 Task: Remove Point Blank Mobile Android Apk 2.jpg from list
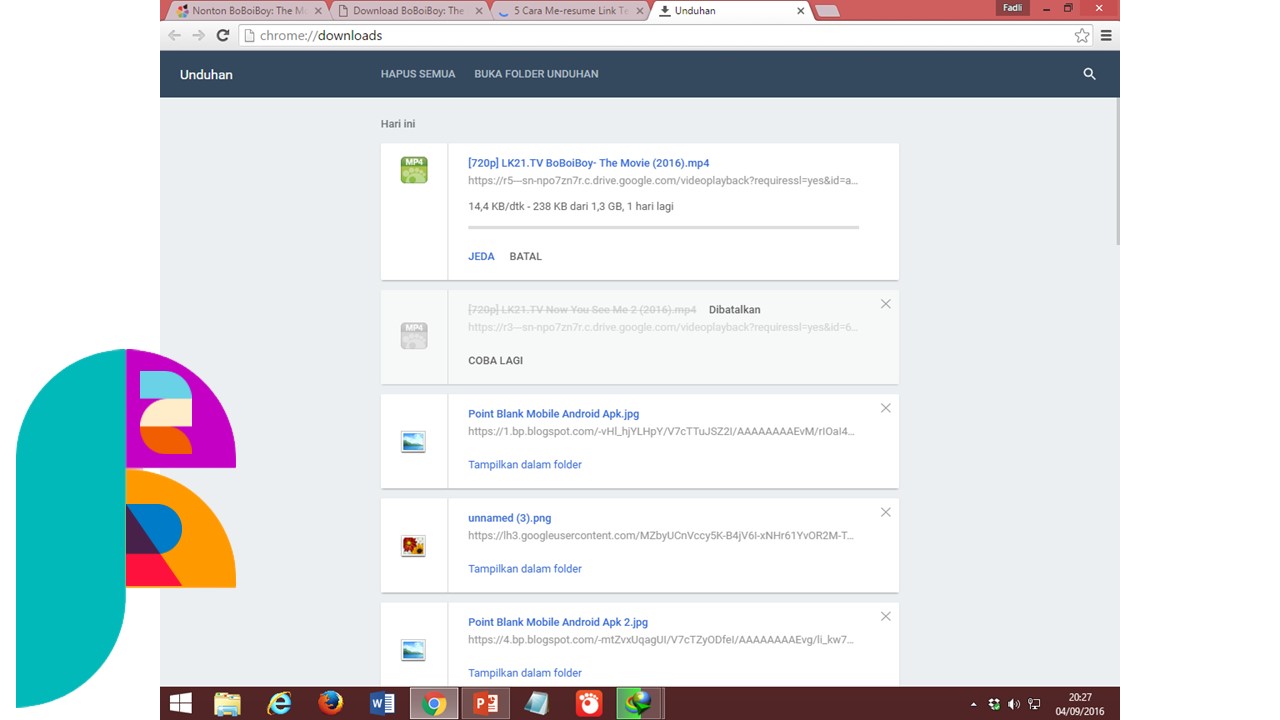(x=885, y=616)
